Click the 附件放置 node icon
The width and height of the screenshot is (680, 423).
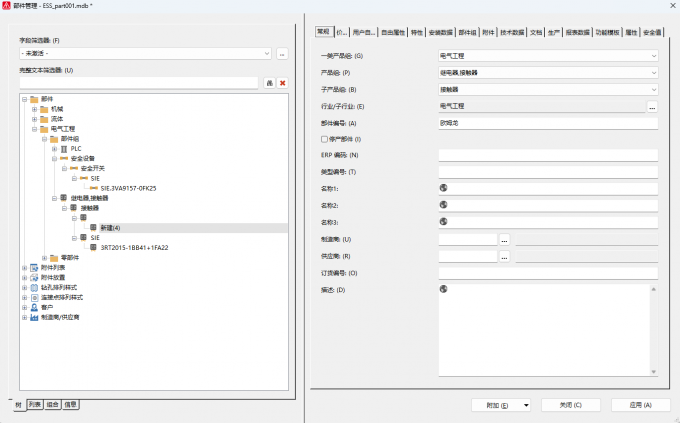pos(34,278)
